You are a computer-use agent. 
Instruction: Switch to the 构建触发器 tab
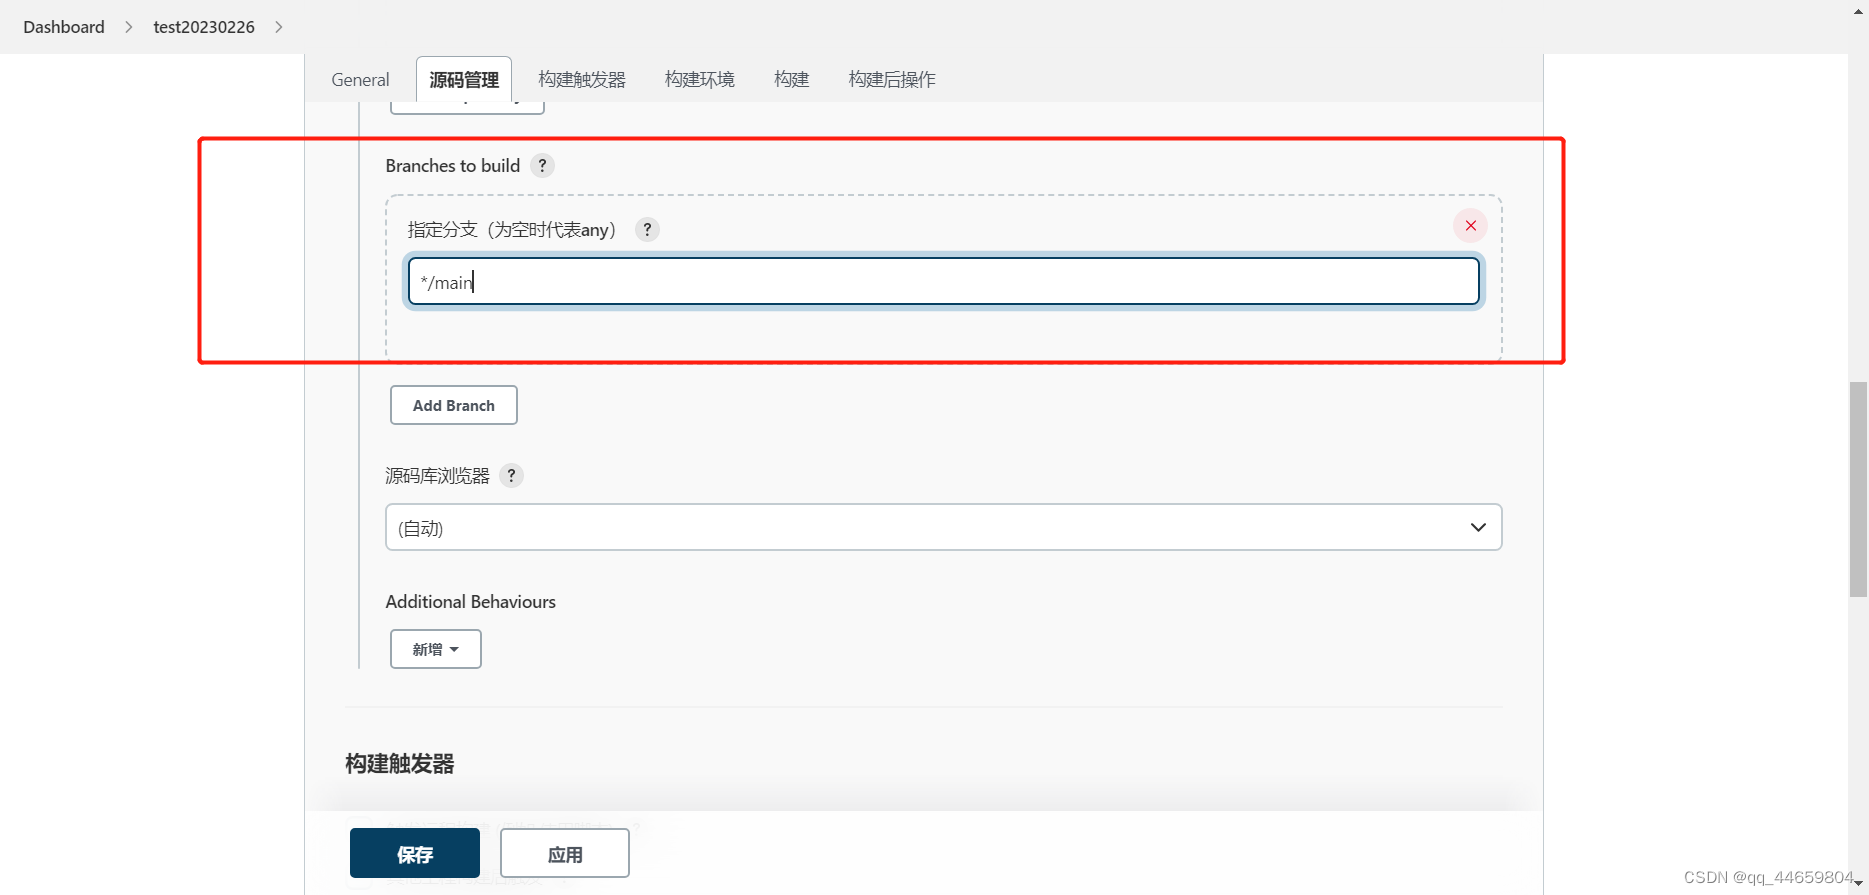tap(582, 79)
